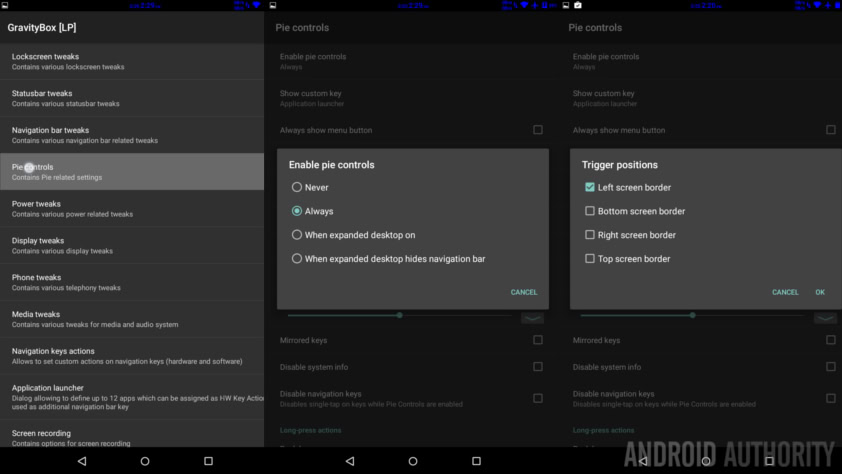Toggle Always show menu button in middle screen
The height and width of the screenshot is (474, 842).
click(x=538, y=130)
